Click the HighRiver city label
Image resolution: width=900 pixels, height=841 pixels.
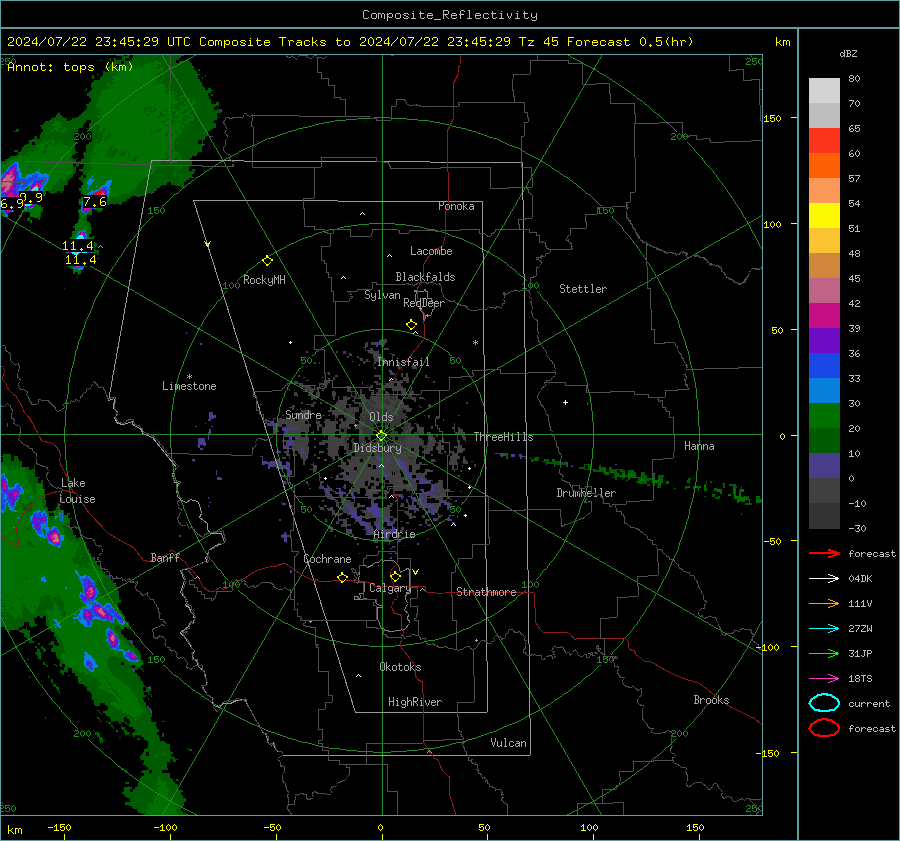[x=415, y=702]
